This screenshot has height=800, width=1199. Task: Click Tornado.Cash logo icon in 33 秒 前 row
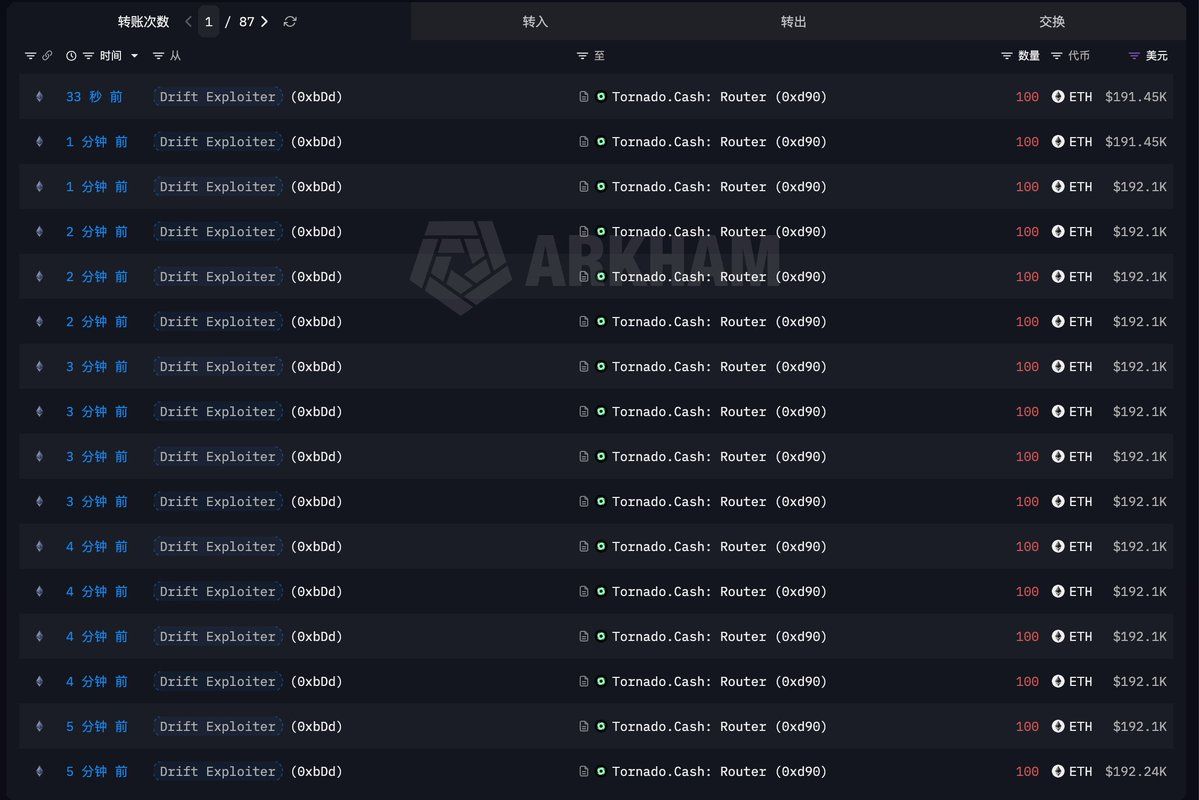point(601,96)
